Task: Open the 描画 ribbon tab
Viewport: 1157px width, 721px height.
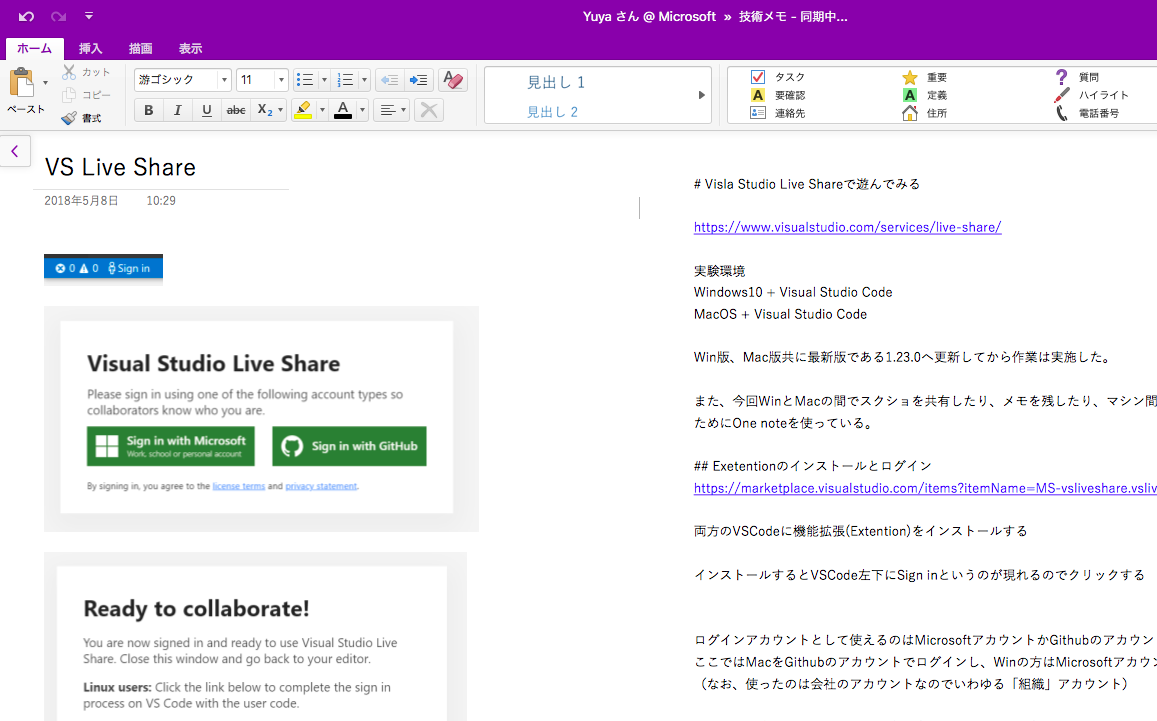Action: tap(140, 48)
